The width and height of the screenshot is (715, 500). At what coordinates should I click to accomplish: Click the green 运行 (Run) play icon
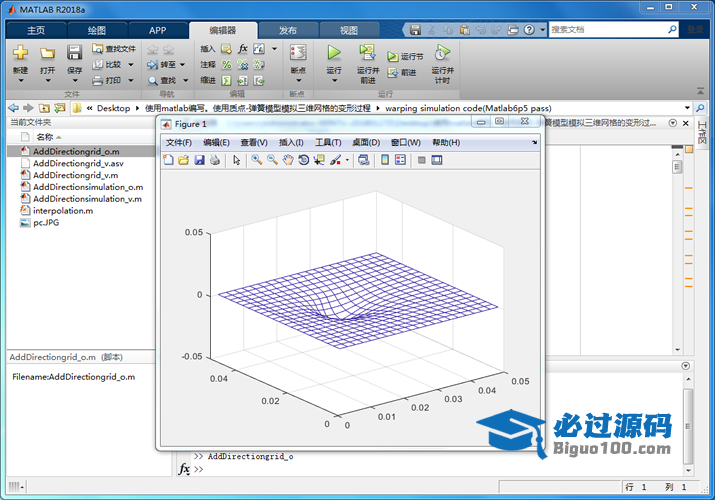click(x=334, y=52)
